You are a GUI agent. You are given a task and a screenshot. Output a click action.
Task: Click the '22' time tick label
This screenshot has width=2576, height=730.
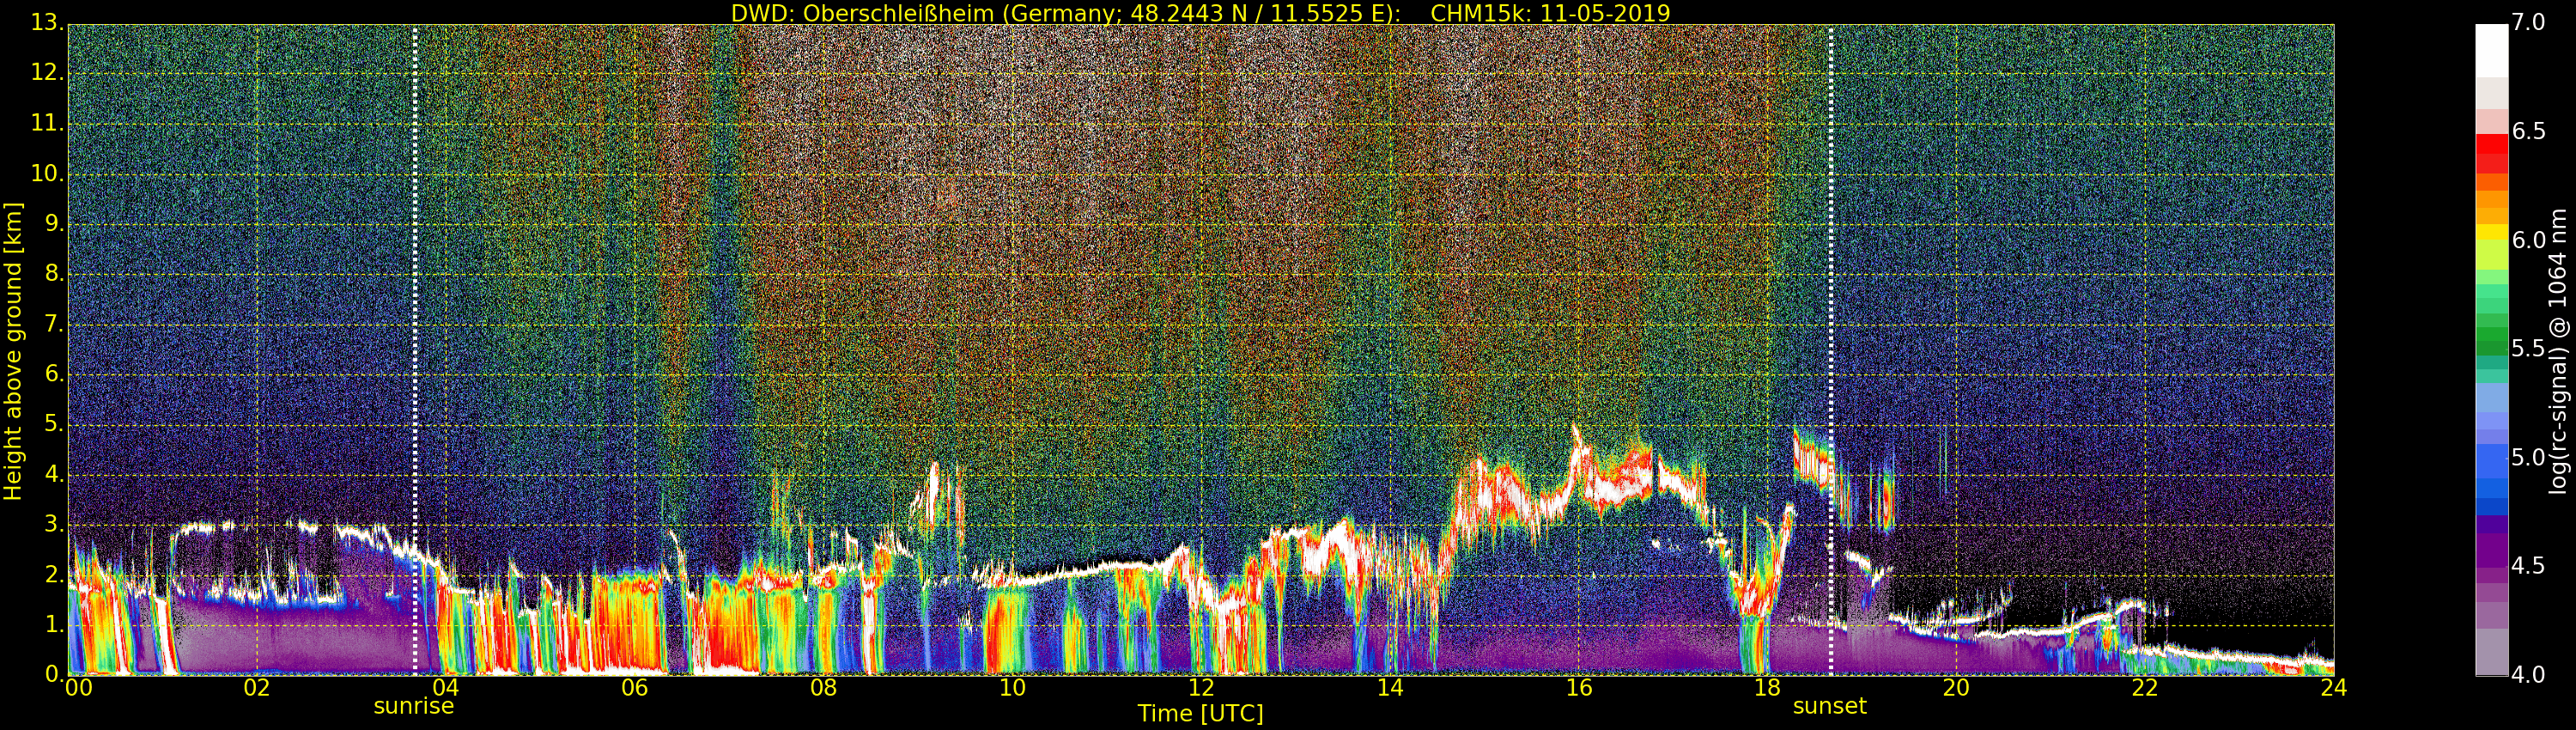pyautogui.click(x=2145, y=688)
